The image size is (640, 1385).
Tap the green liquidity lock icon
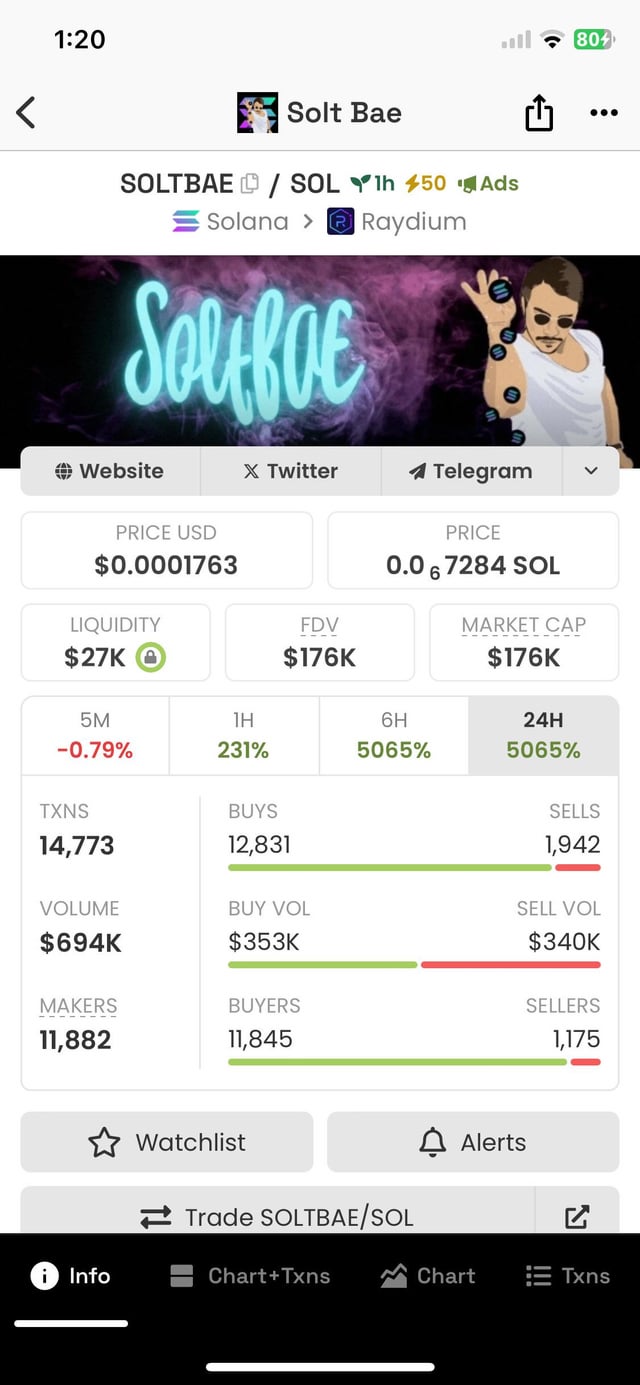(151, 657)
